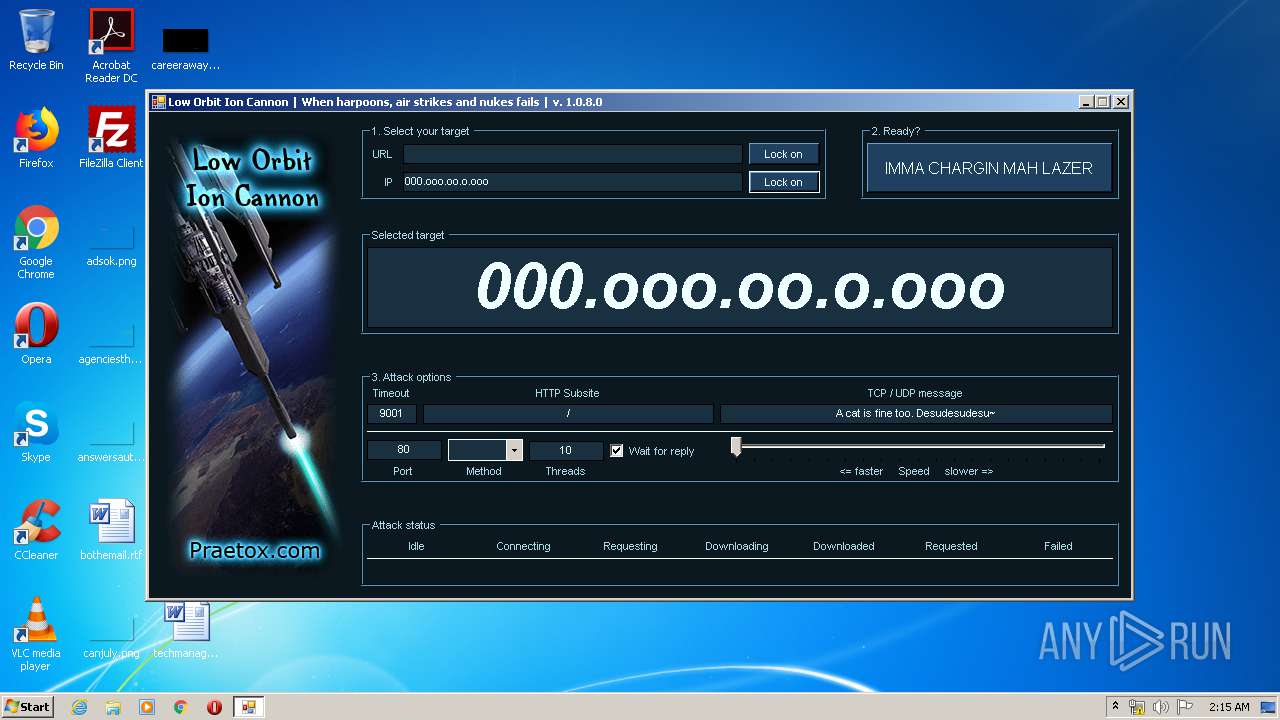
Task: Launch Opera desktop shortcut
Action: click(36, 334)
